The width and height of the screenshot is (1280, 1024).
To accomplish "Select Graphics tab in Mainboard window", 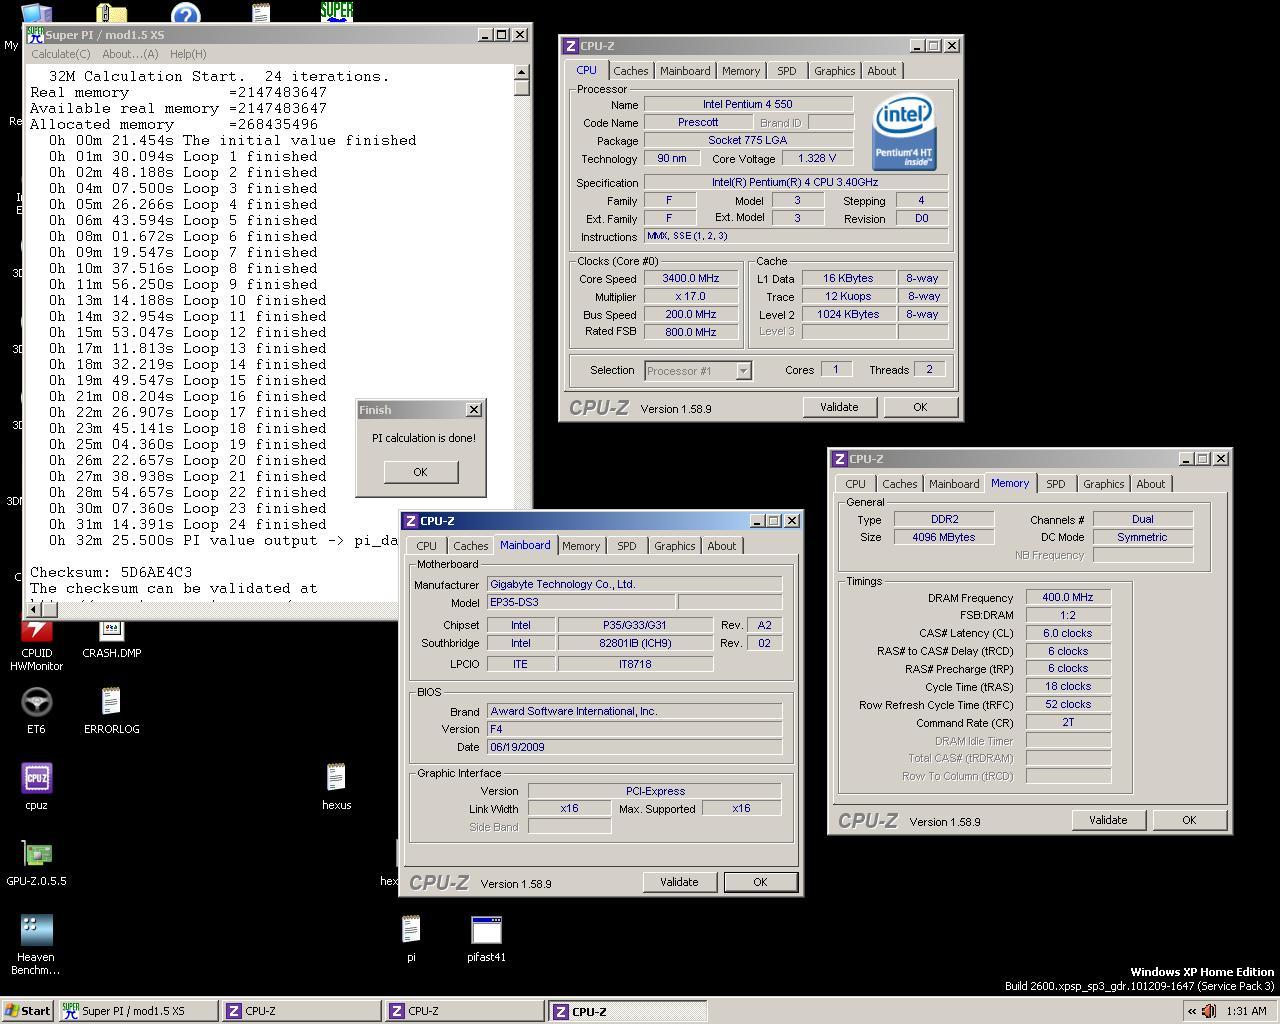I will pos(674,546).
